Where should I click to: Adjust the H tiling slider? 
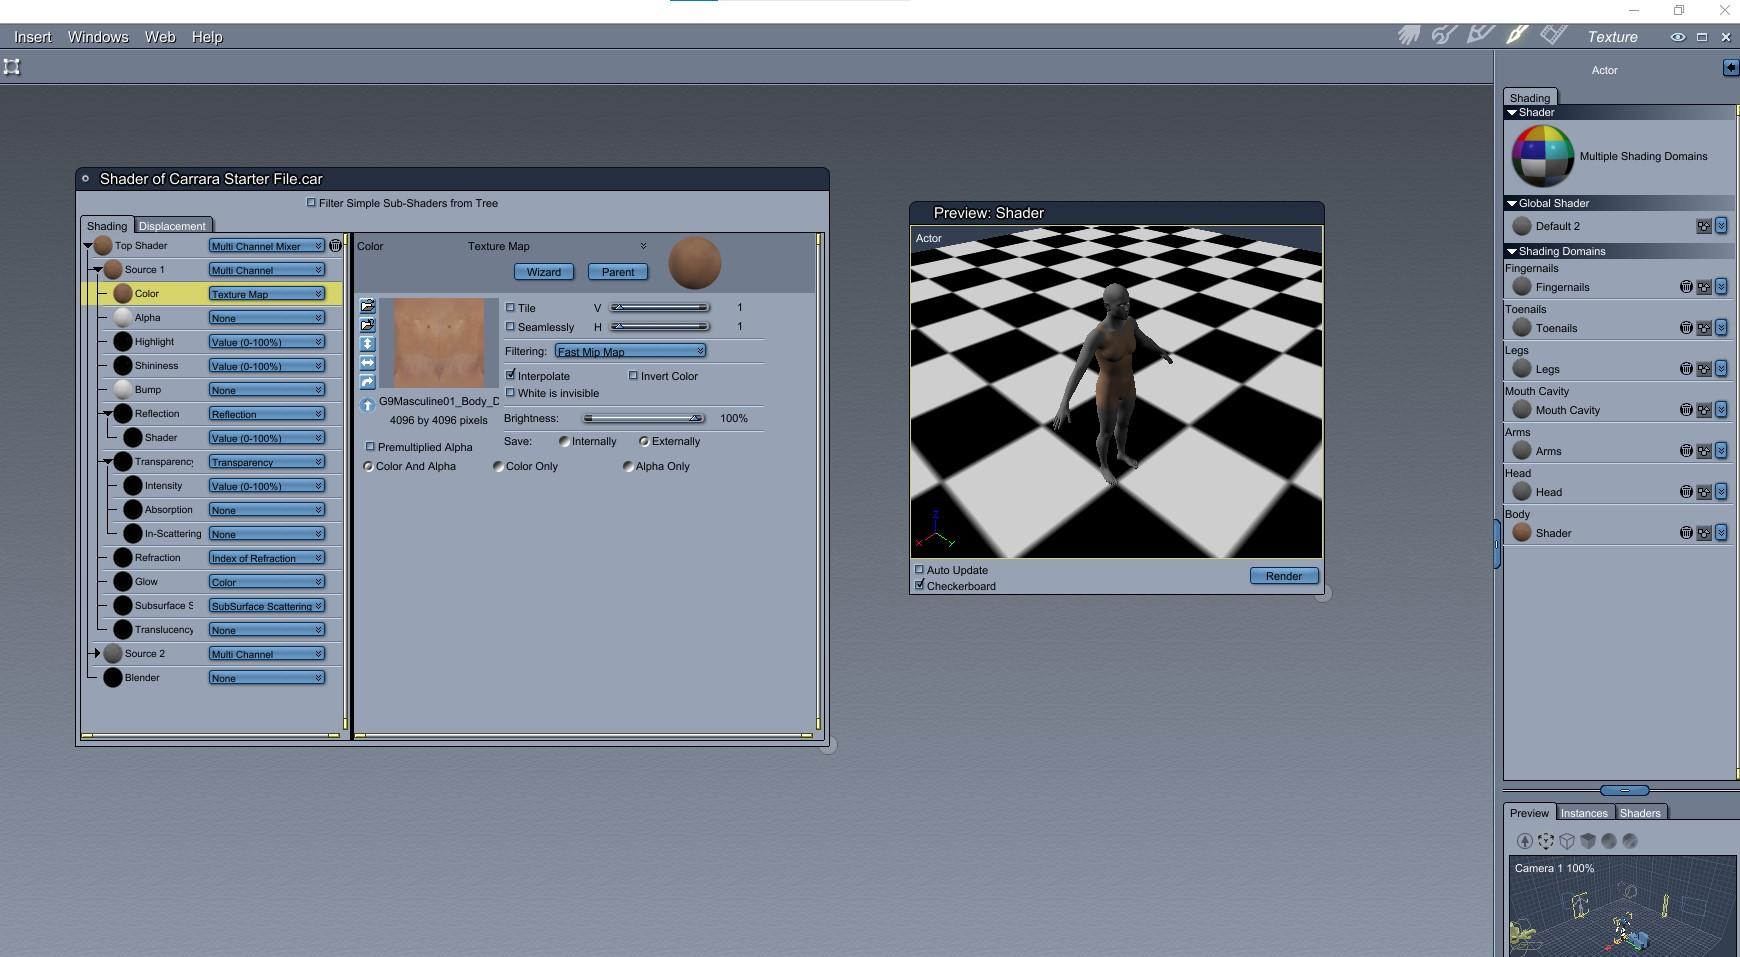[x=661, y=326]
